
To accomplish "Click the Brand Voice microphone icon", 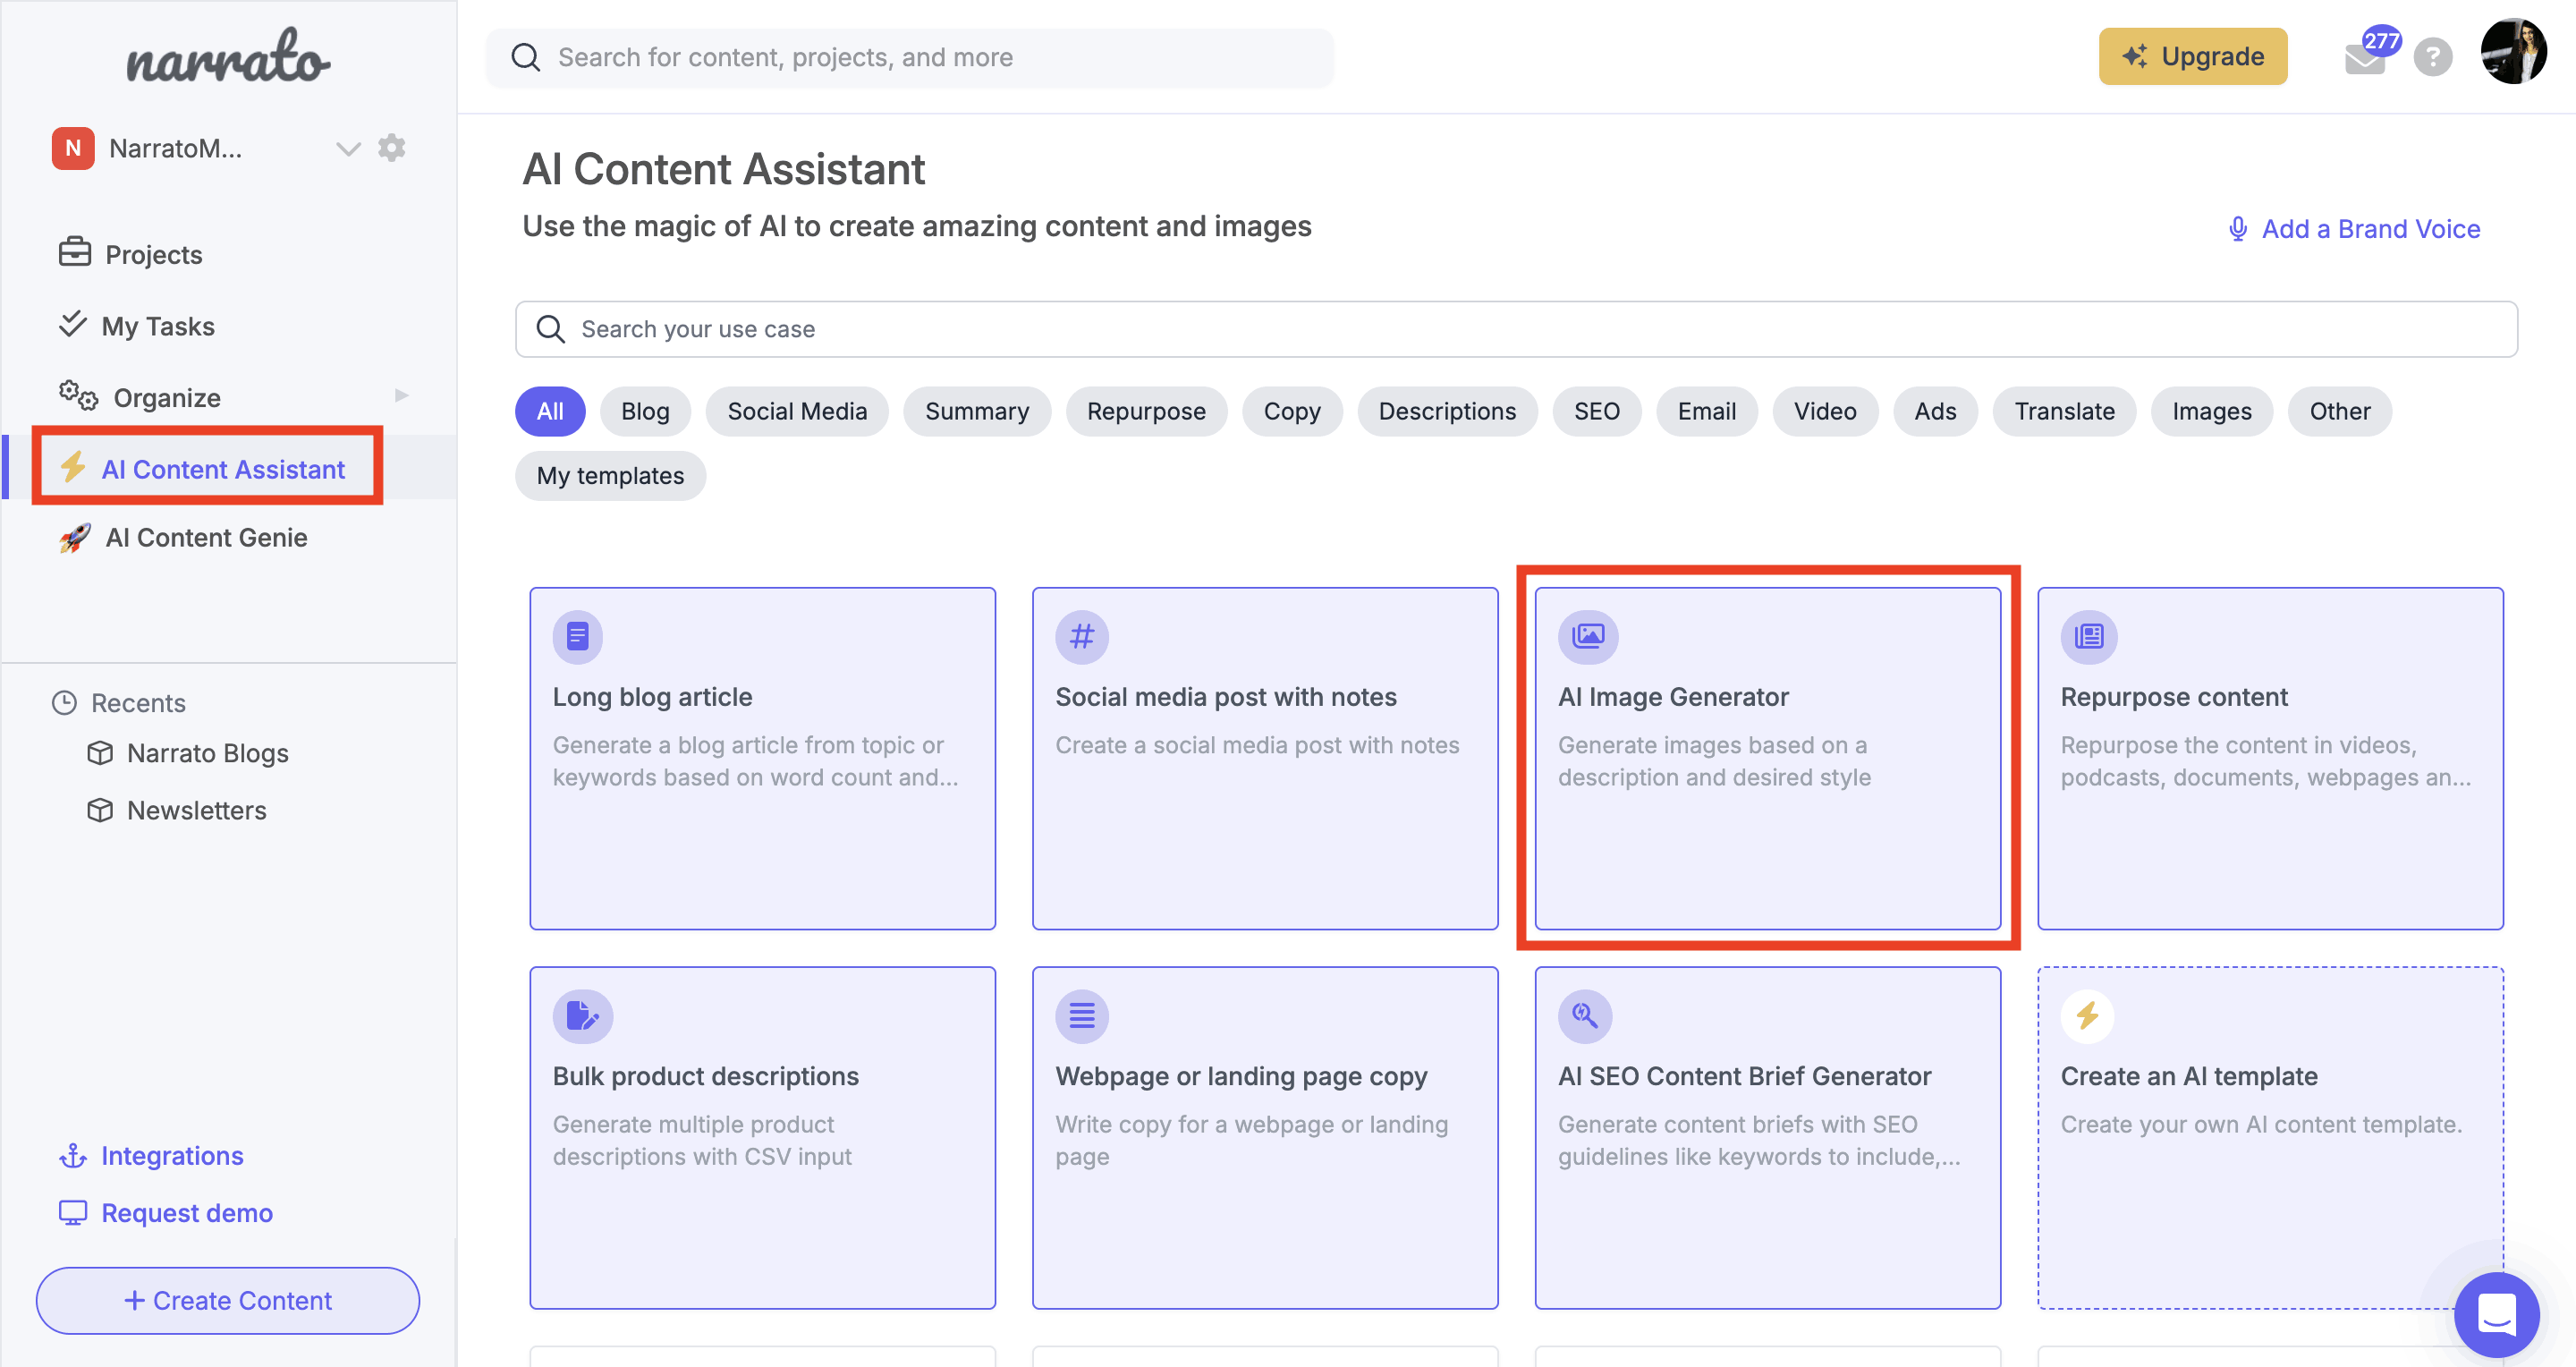I will click(x=2238, y=229).
